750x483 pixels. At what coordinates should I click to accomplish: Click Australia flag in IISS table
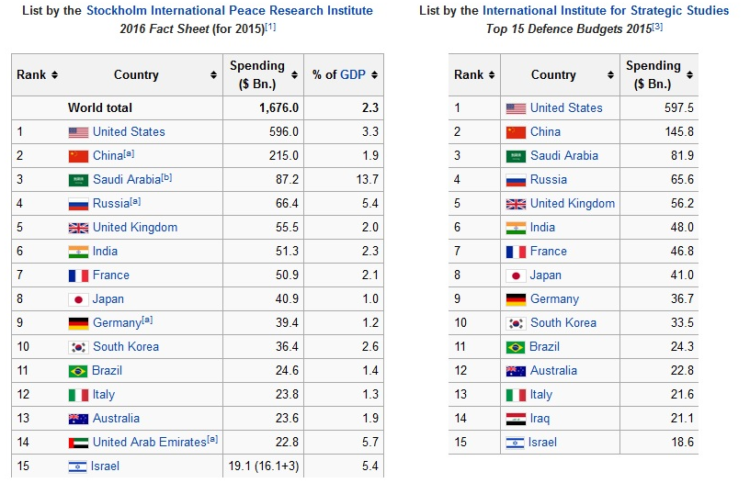coord(516,371)
